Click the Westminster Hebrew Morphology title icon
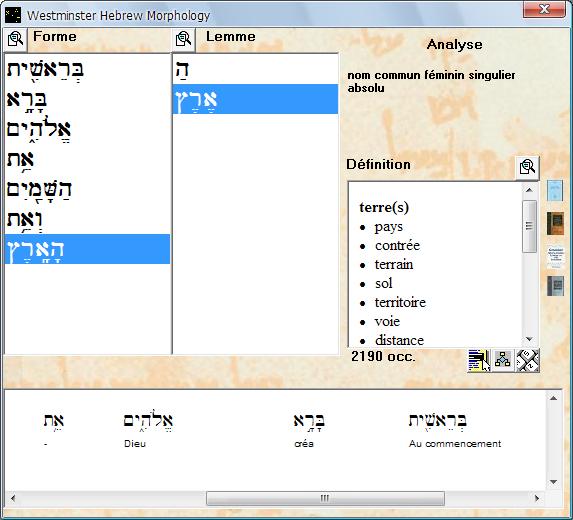The width and height of the screenshot is (573, 520). pyautogui.click(x=13, y=15)
